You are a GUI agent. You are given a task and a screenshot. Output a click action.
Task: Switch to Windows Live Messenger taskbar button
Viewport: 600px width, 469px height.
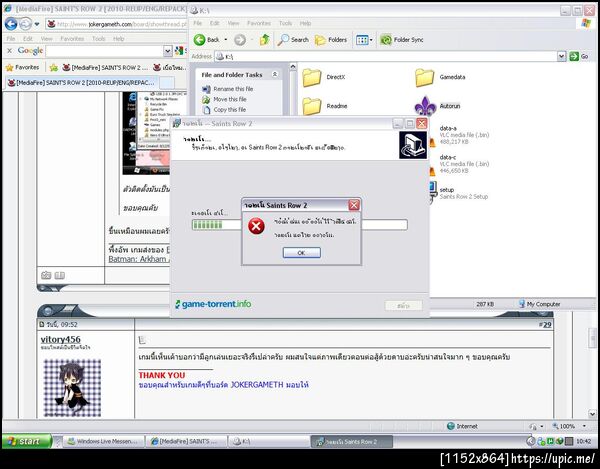(x=103, y=441)
